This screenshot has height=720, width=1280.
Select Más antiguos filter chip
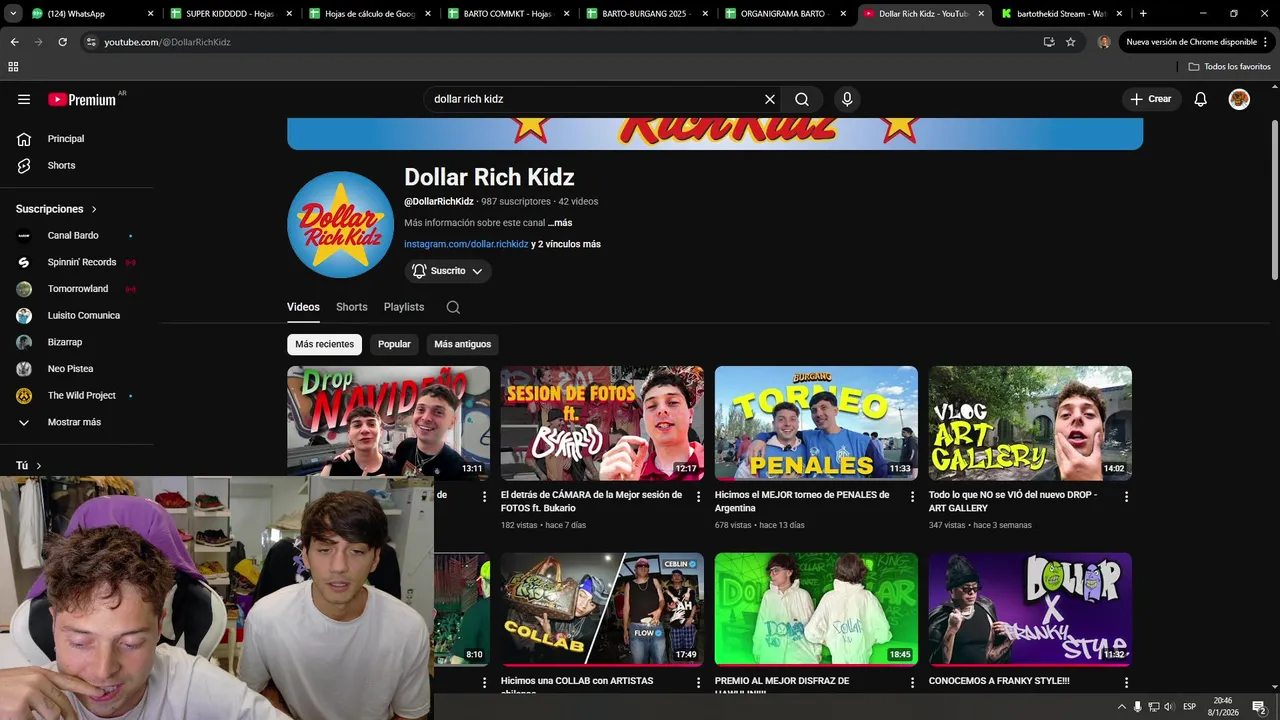(x=463, y=344)
